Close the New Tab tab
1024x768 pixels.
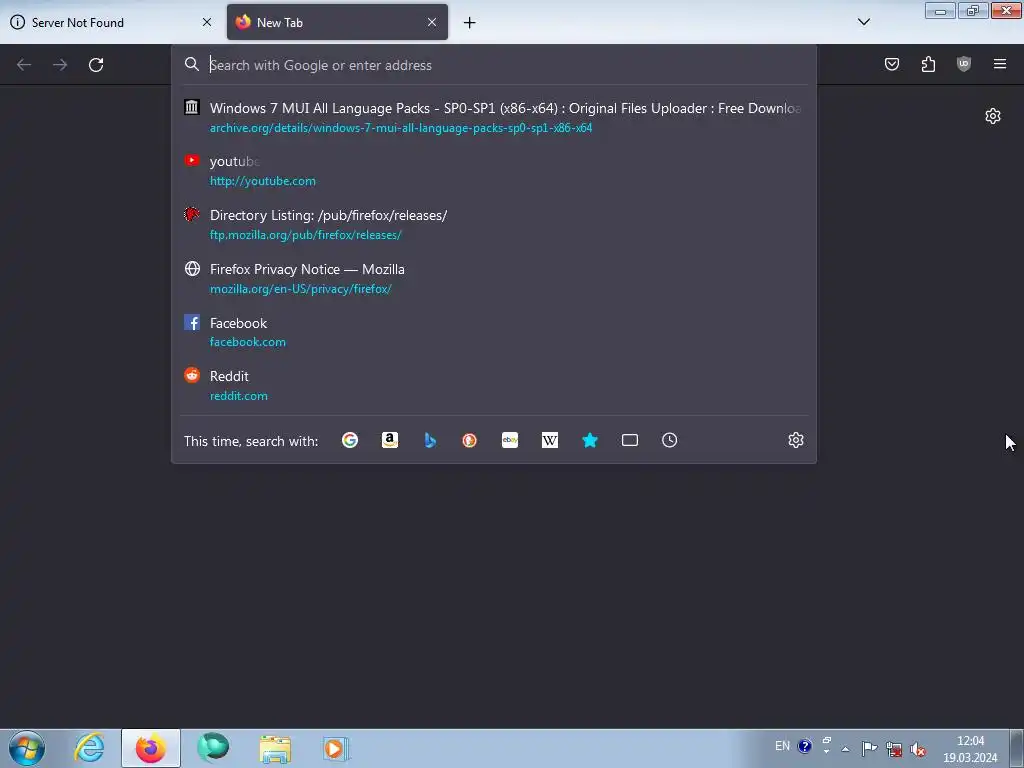[432, 22]
